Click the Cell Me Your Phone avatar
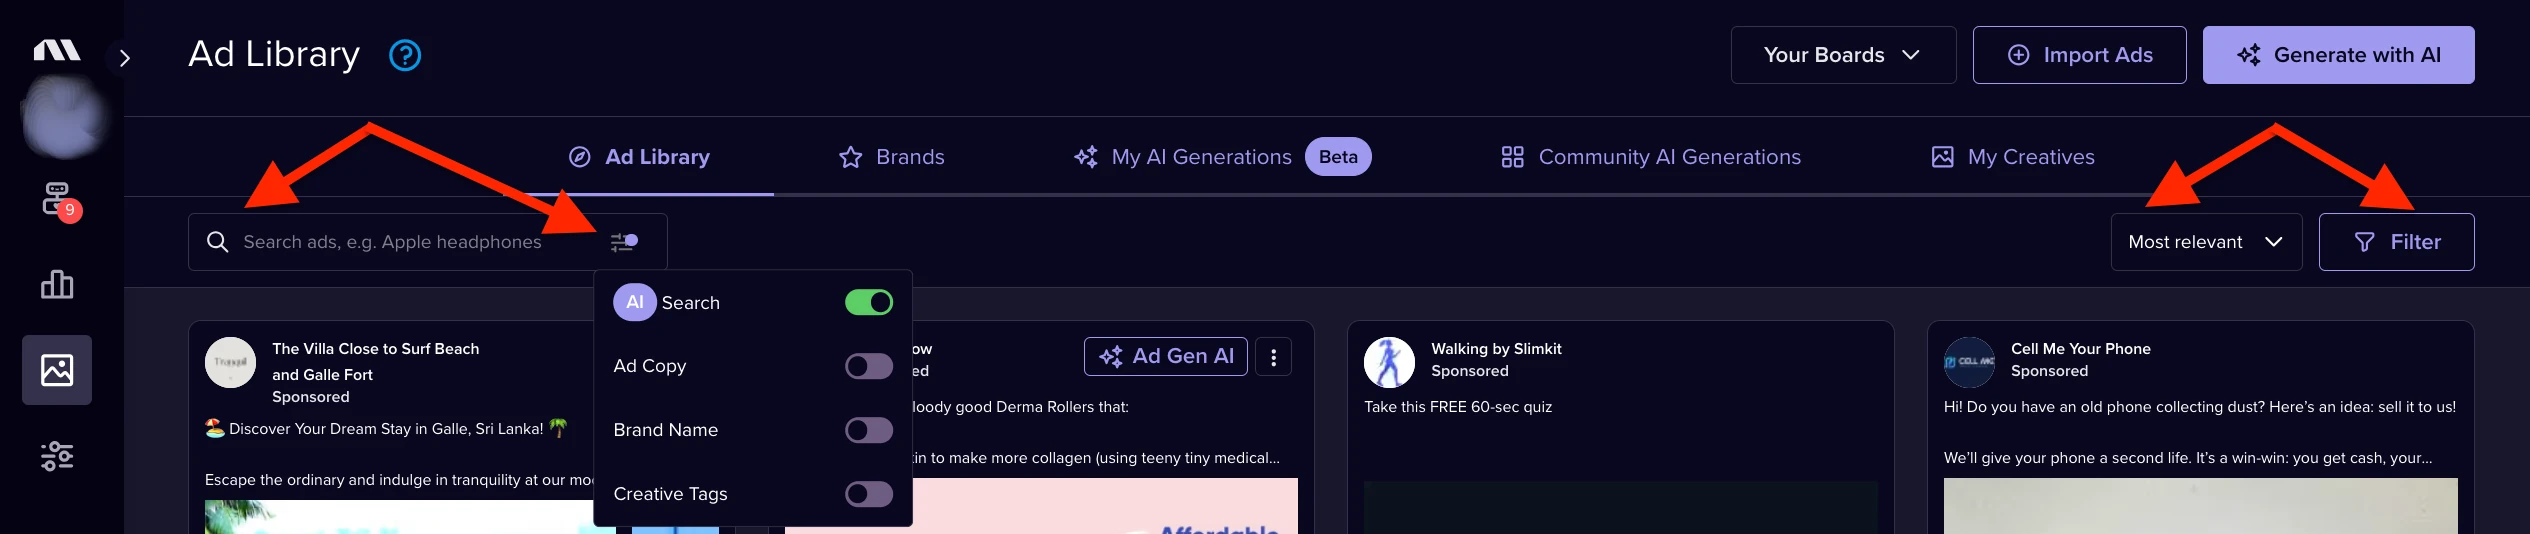This screenshot has height=534, width=2530. pos(1969,362)
